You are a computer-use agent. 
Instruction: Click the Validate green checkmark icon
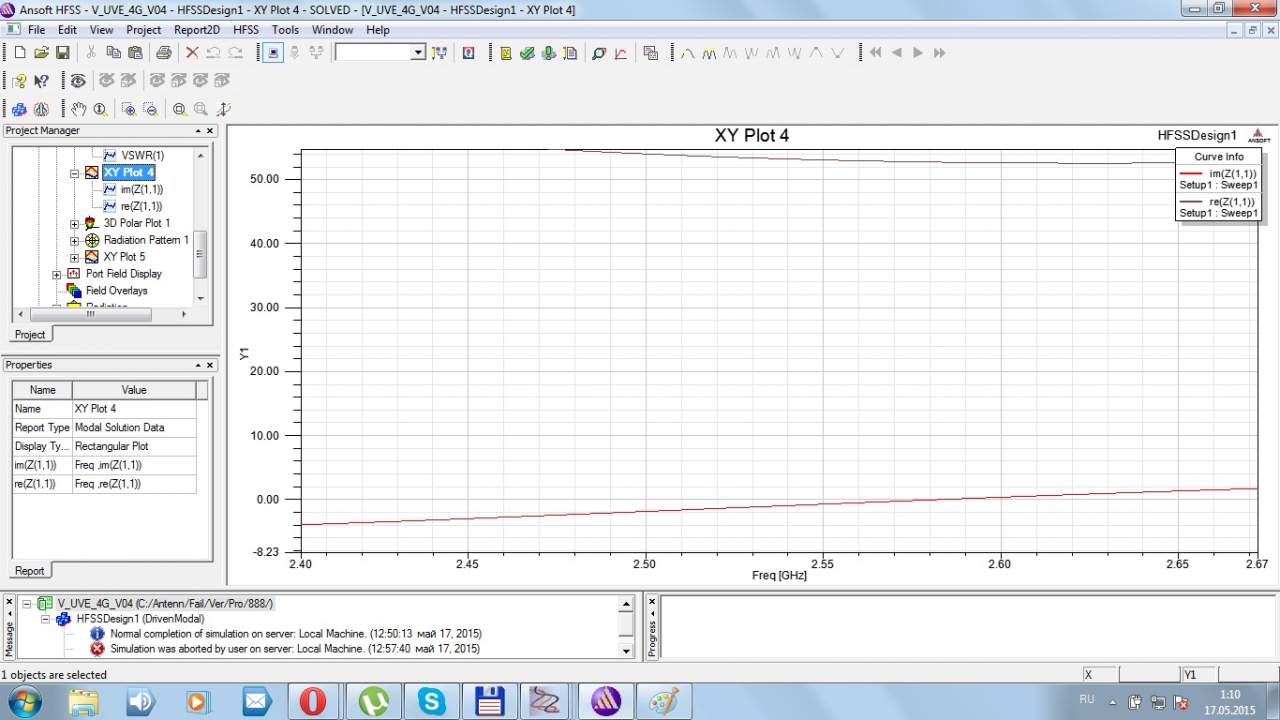(527, 53)
